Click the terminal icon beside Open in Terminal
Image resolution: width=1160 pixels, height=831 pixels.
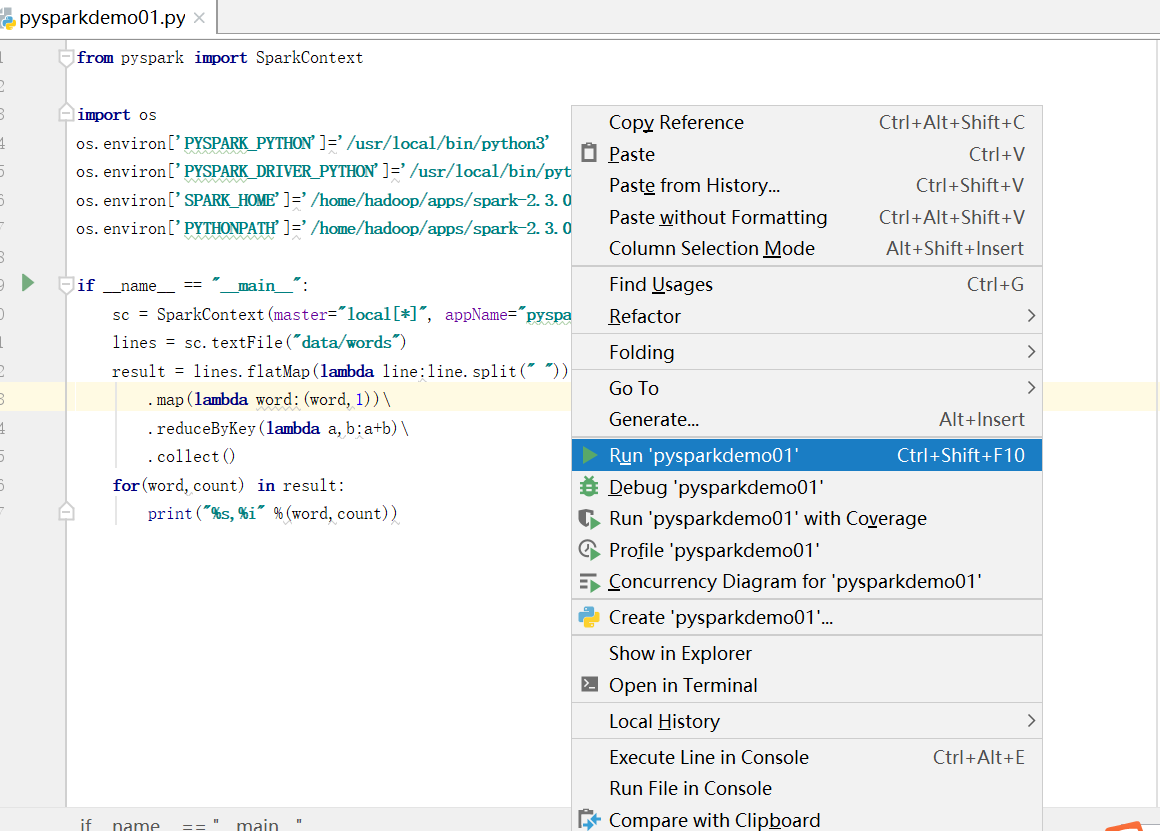point(589,684)
